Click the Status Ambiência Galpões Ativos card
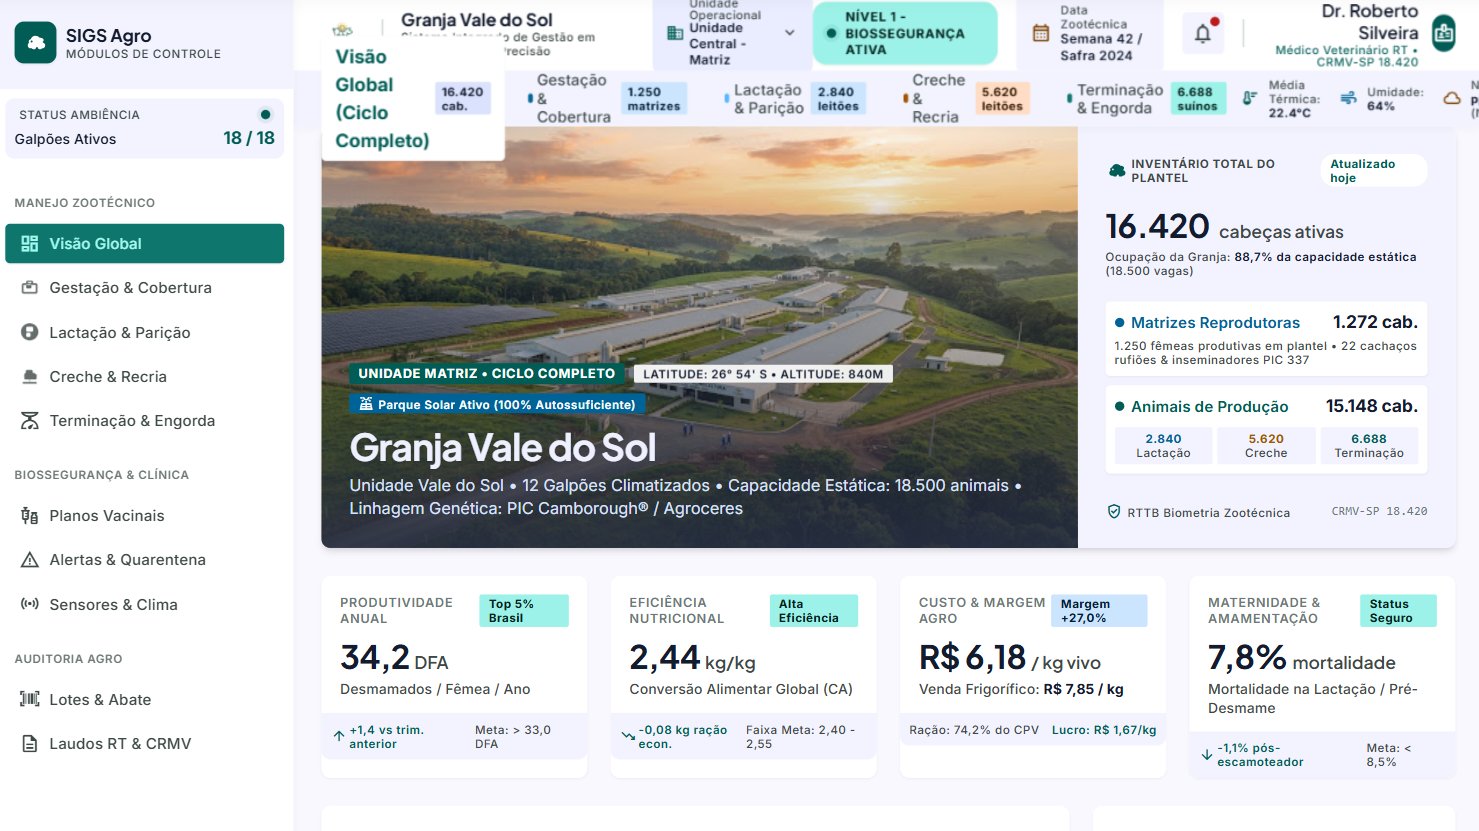 click(144, 128)
